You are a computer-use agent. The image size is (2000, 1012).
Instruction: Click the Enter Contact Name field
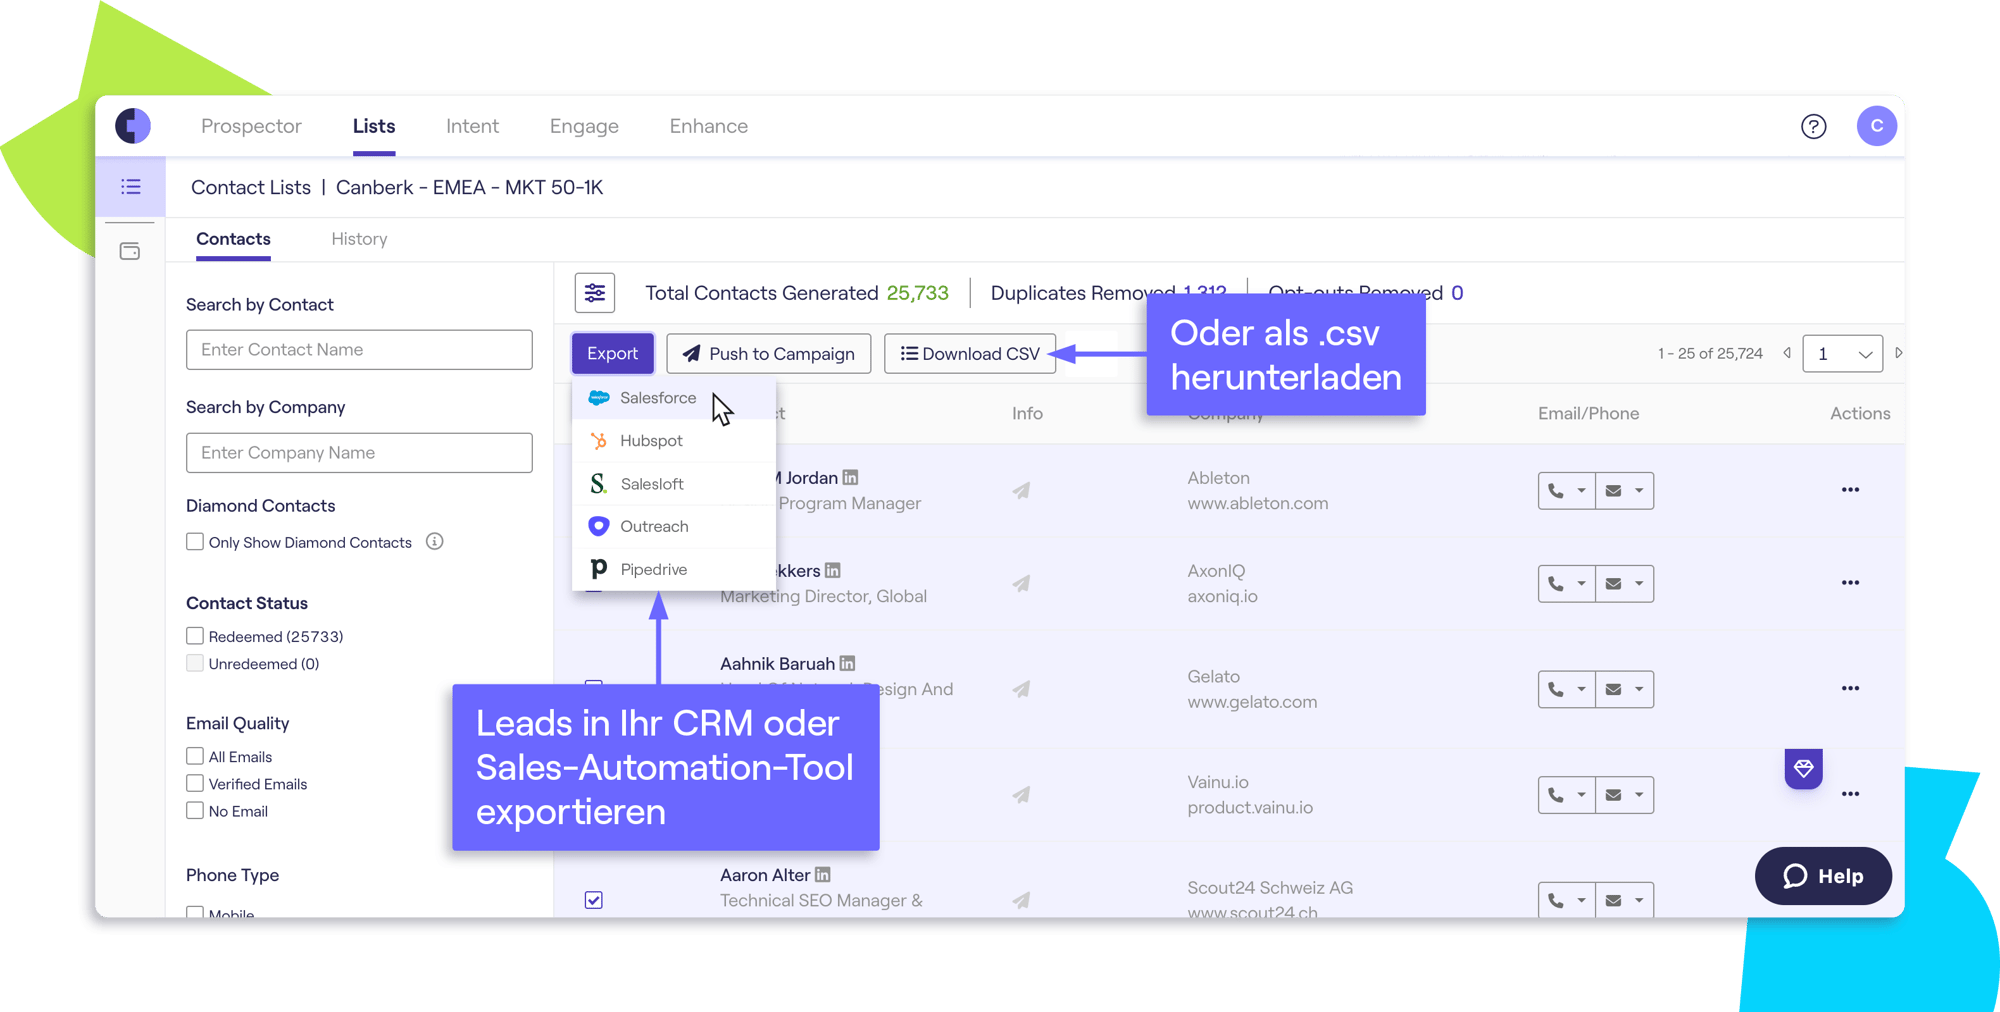coord(359,350)
